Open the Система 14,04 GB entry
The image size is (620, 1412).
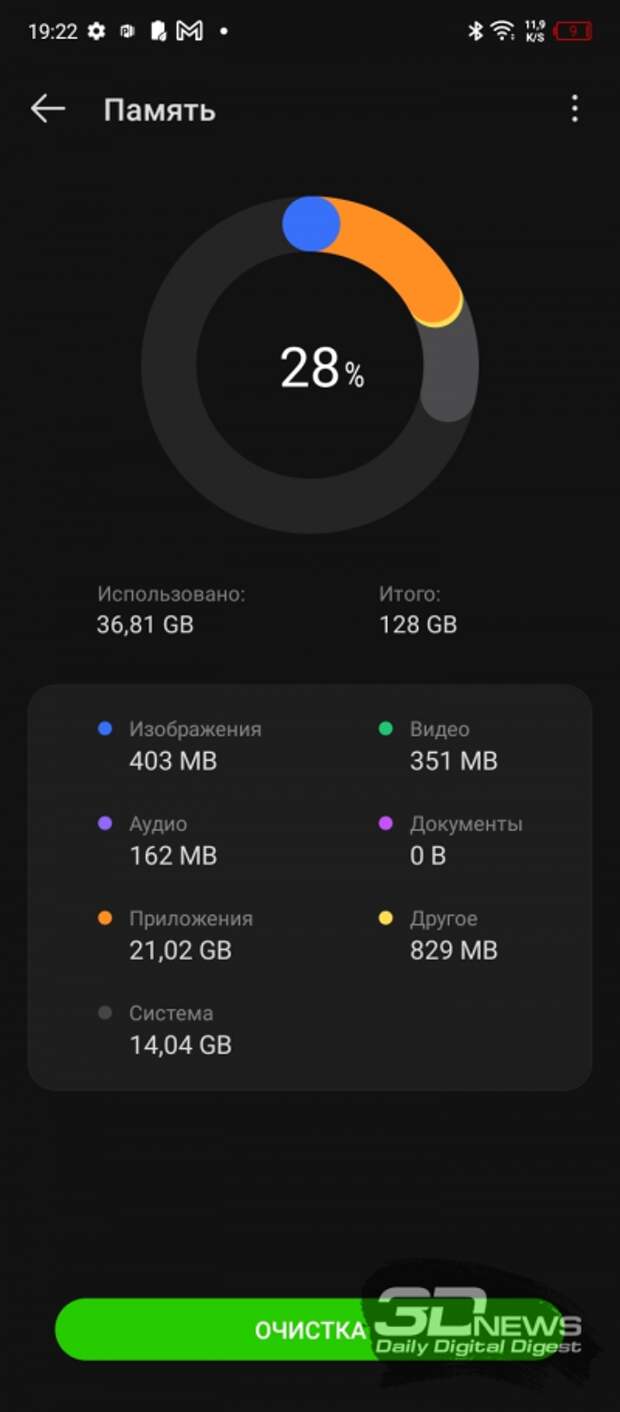tap(165, 1029)
